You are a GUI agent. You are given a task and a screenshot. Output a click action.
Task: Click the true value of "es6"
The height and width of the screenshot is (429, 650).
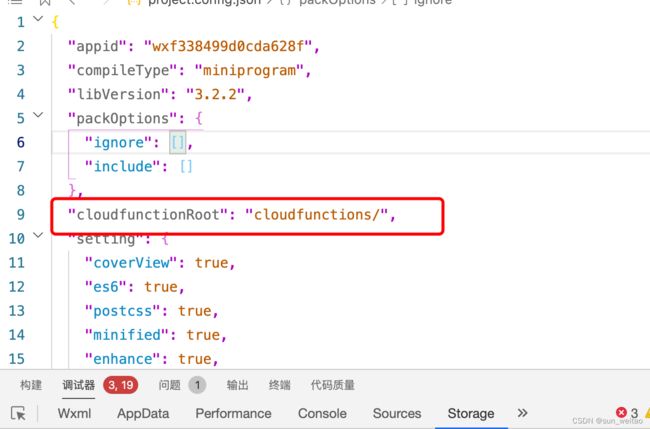[161, 286]
